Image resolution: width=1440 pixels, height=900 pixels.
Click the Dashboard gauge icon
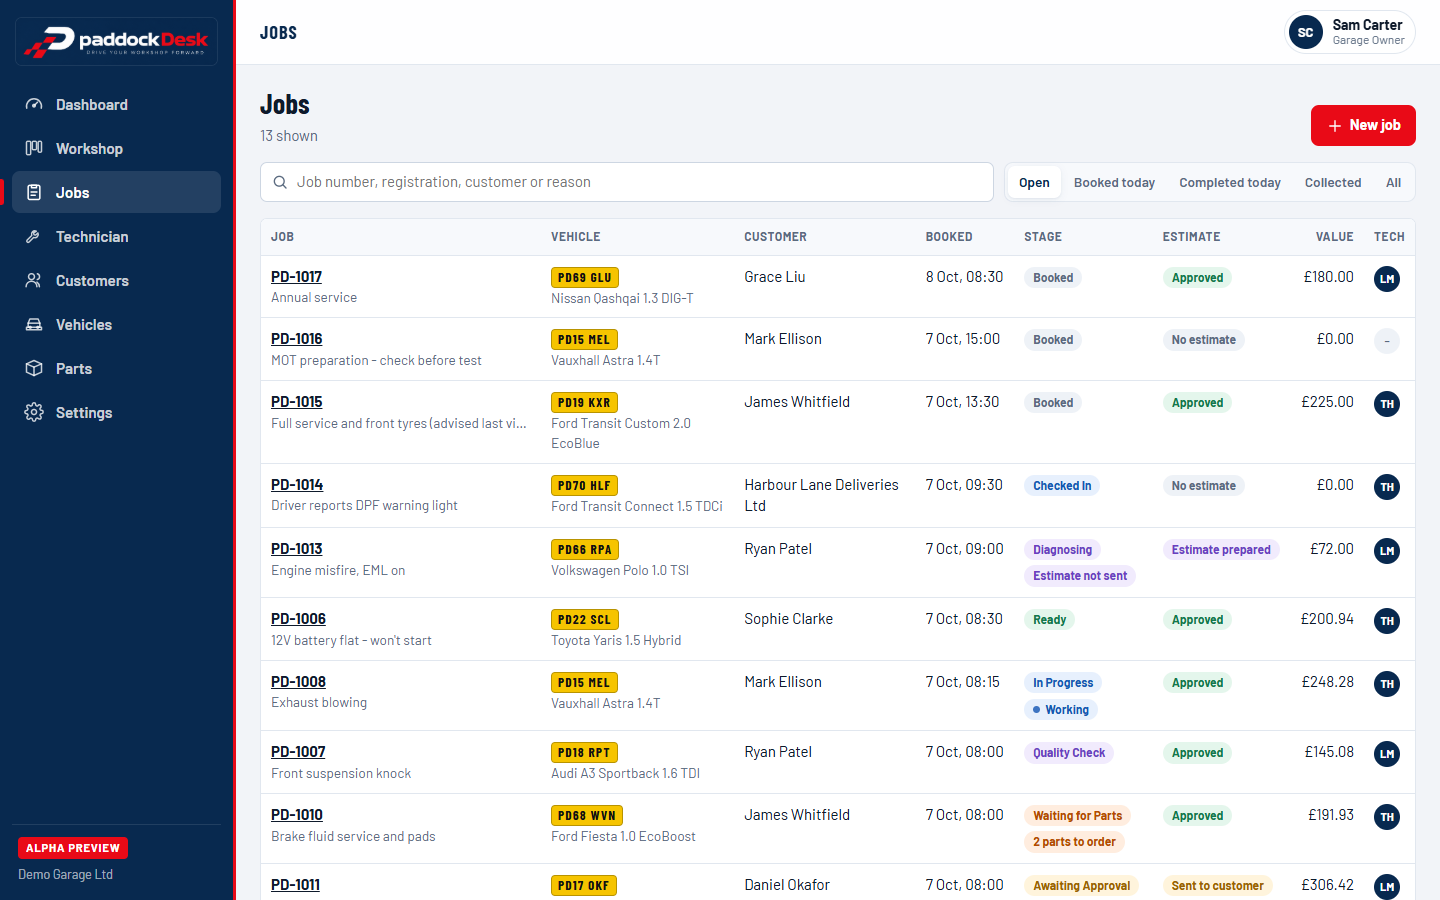coord(34,105)
